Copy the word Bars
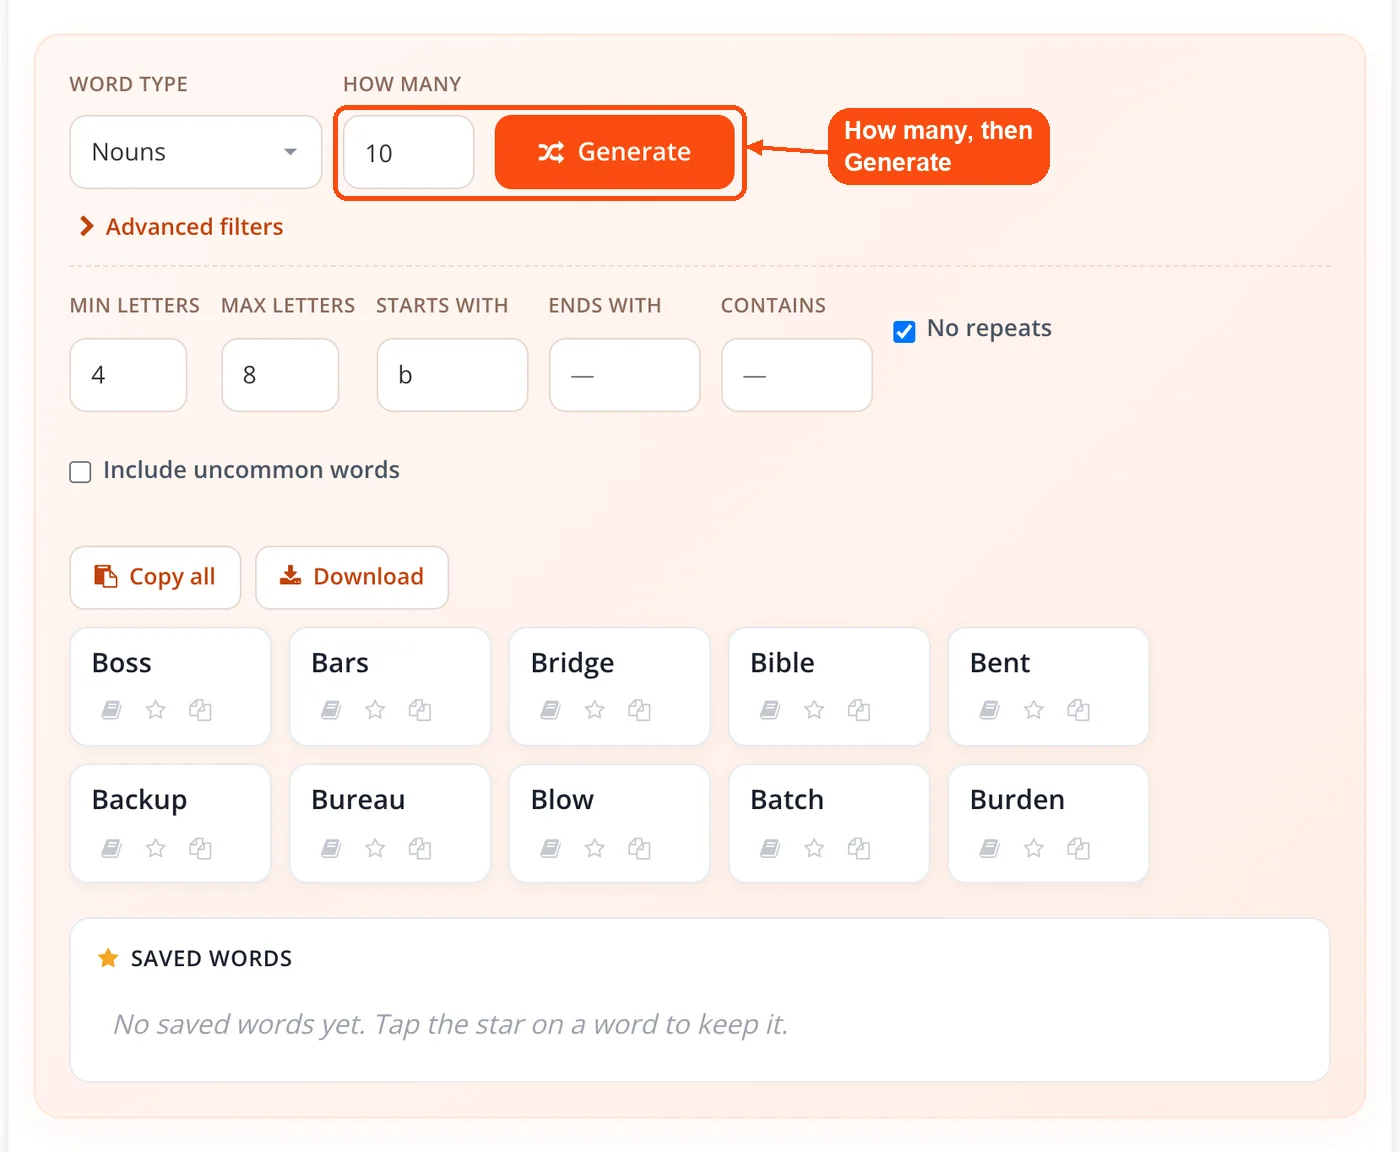This screenshot has height=1152, width=1400. click(420, 710)
